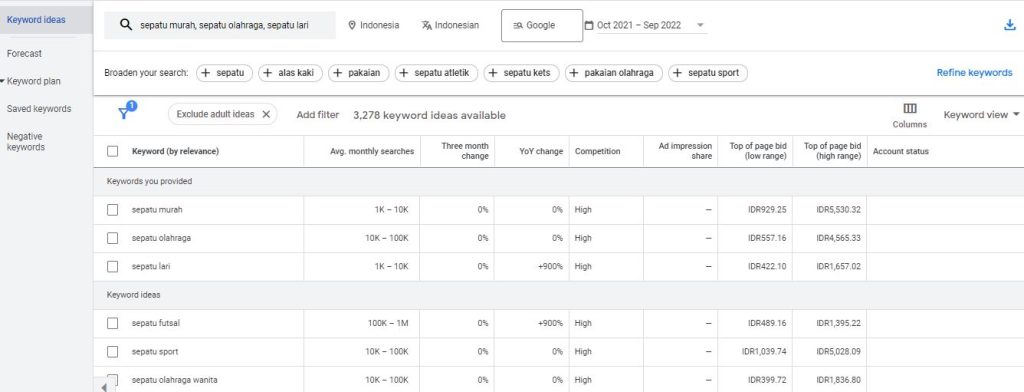Open the Columns icon

point(910,108)
